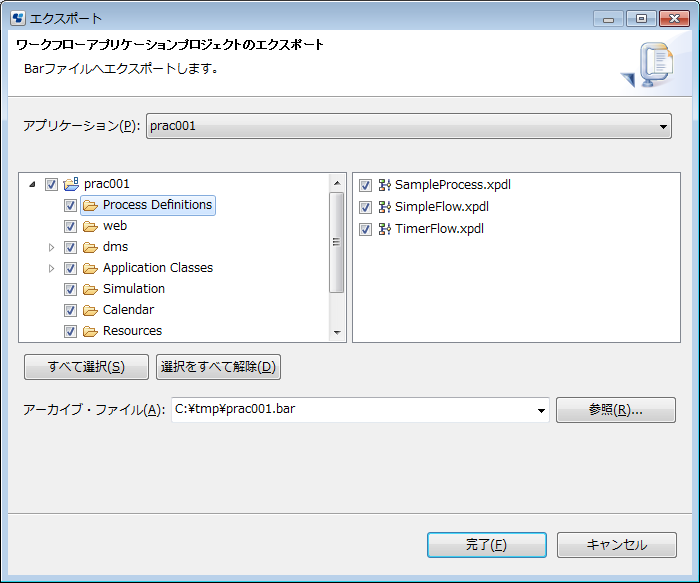
Task: Collapse the prac001 tree node
Action: pos(32,184)
